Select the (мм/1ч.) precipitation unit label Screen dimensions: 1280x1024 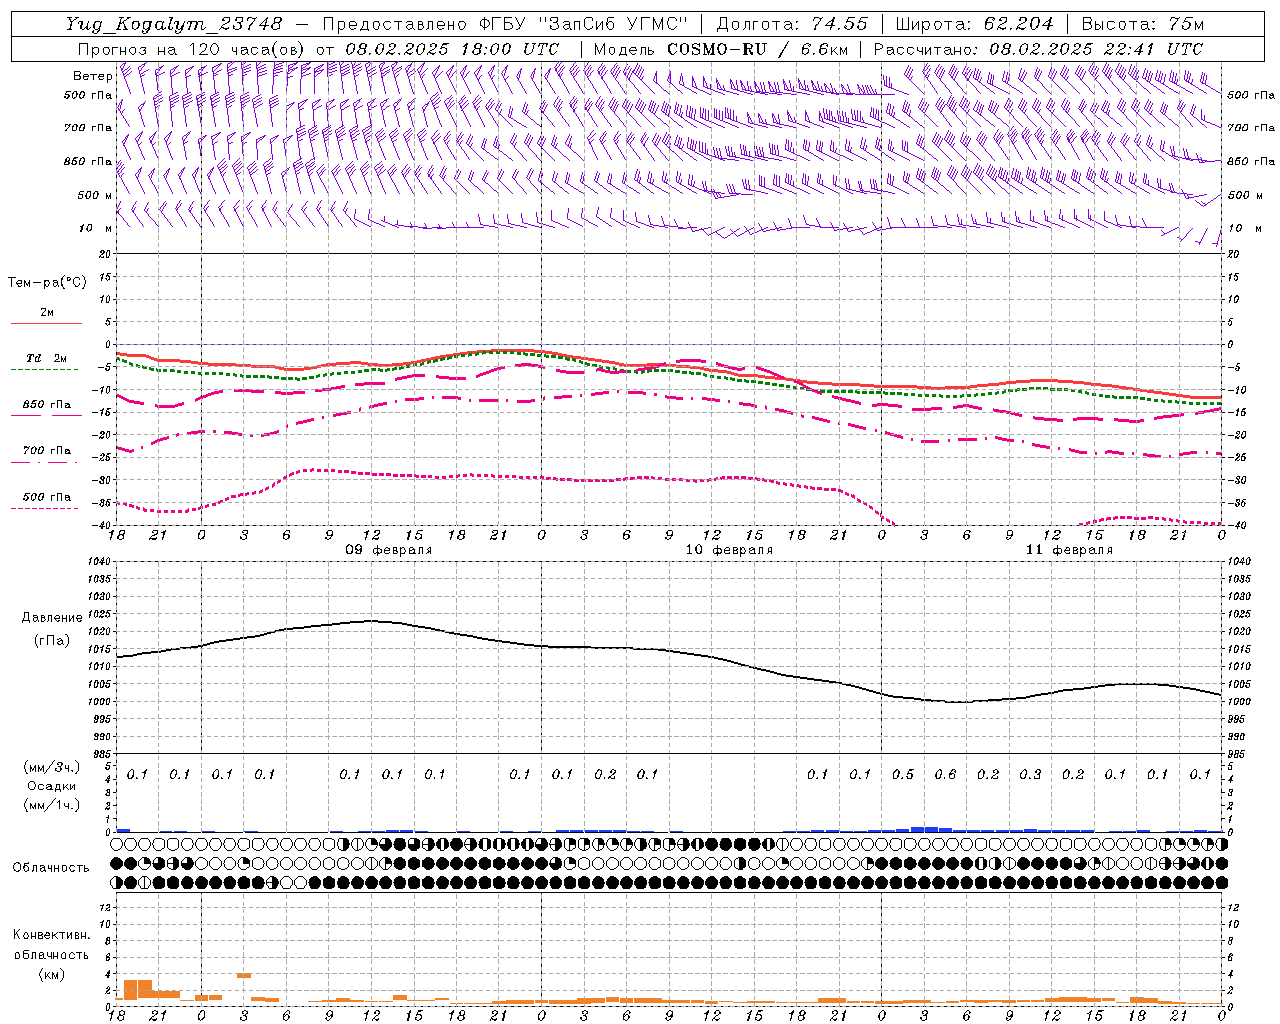(52, 805)
